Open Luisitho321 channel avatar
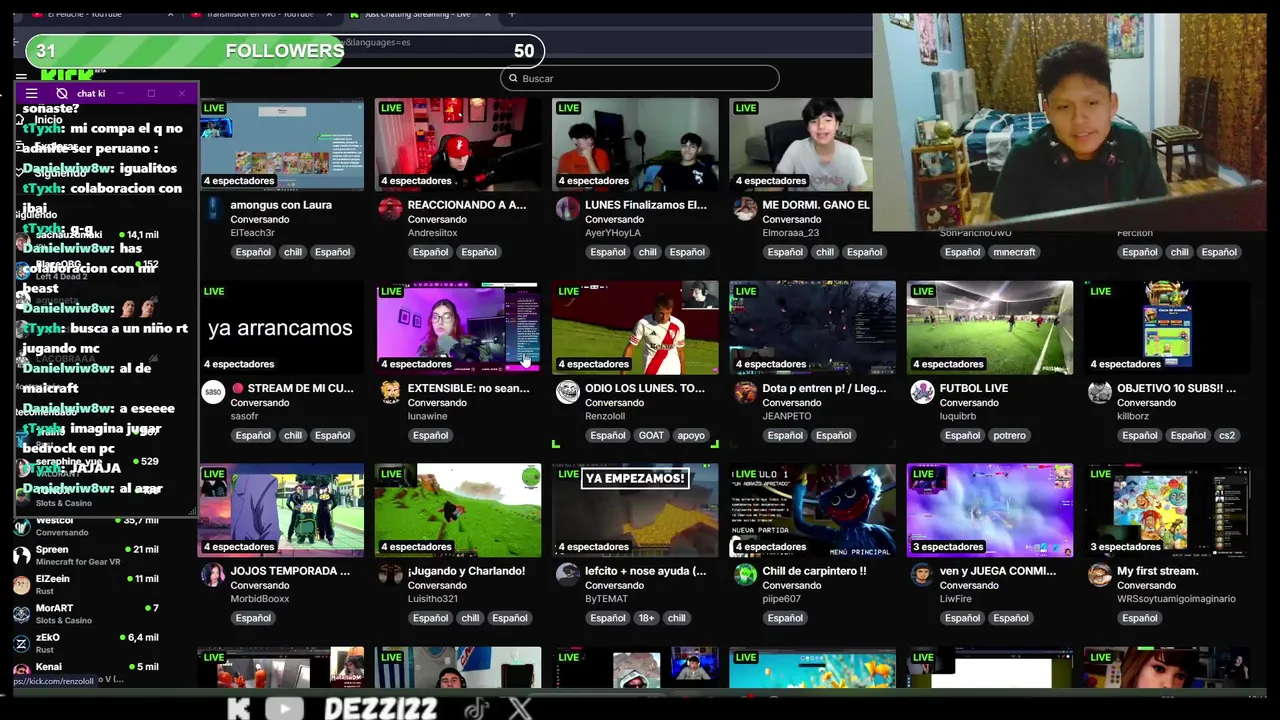The height and width of the screenshot is (720, 1280). [x=390, y=575]
